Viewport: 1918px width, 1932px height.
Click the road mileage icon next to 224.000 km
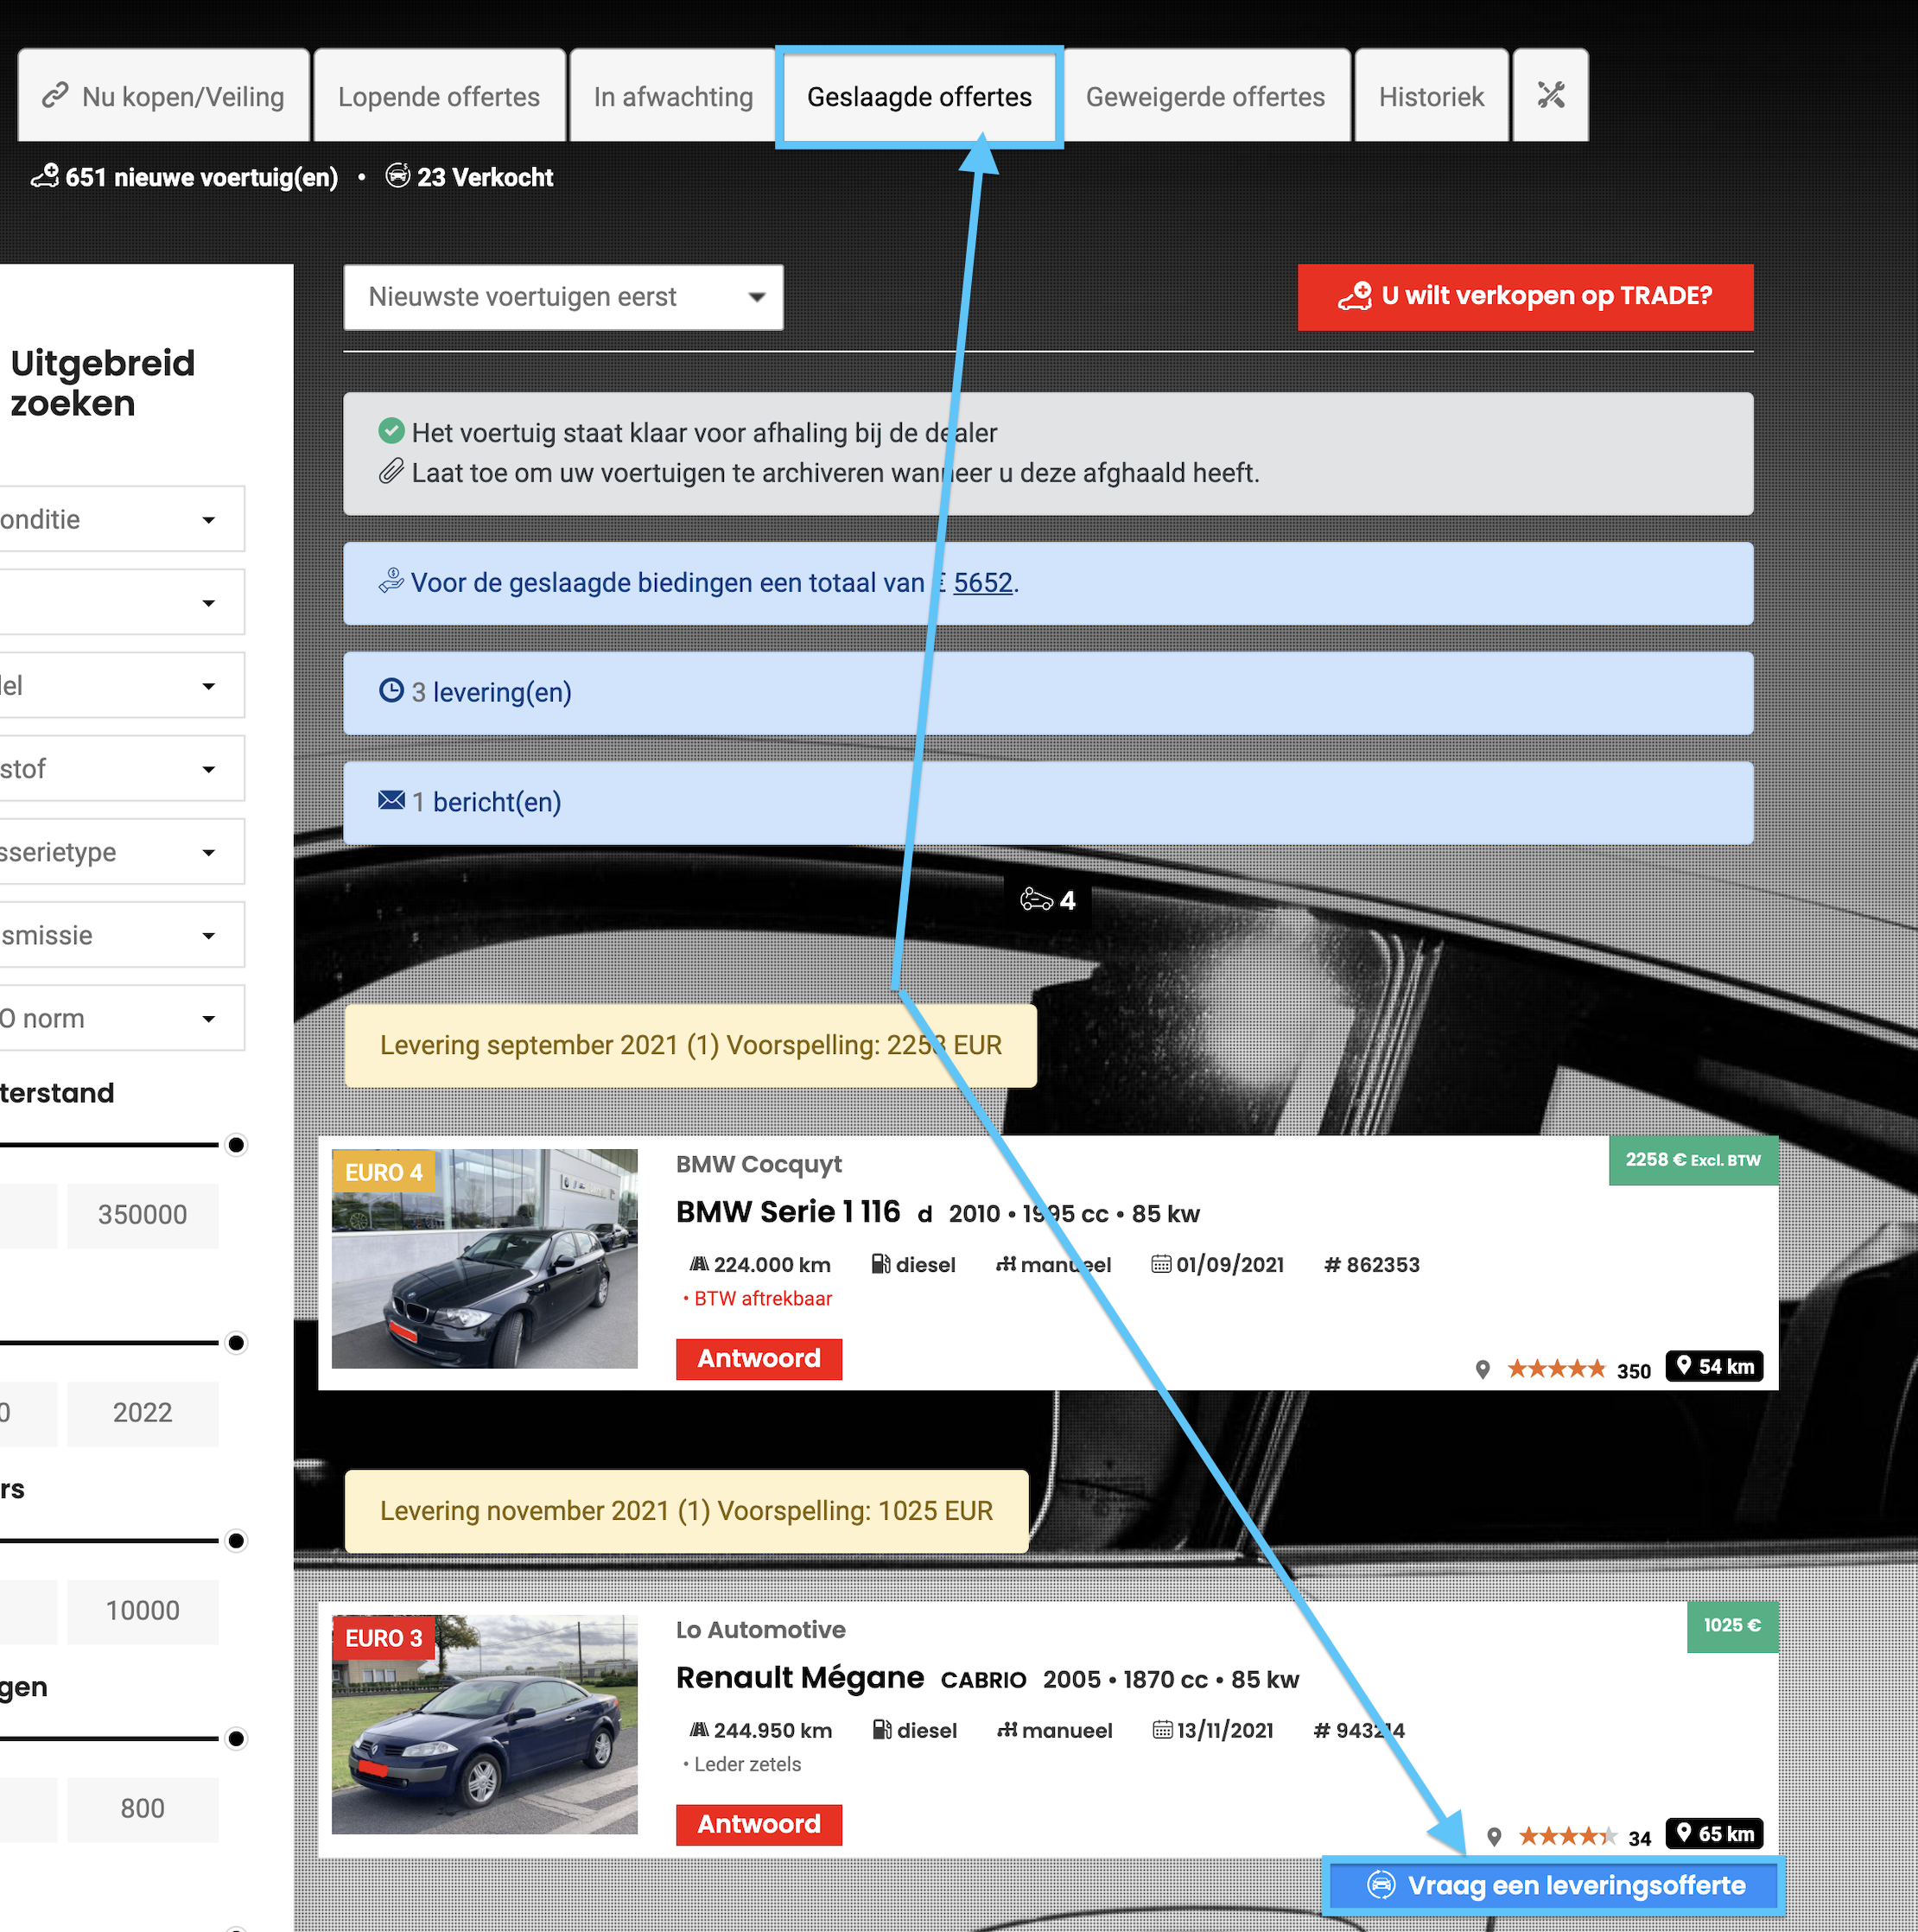click(x=699, y=1264)
